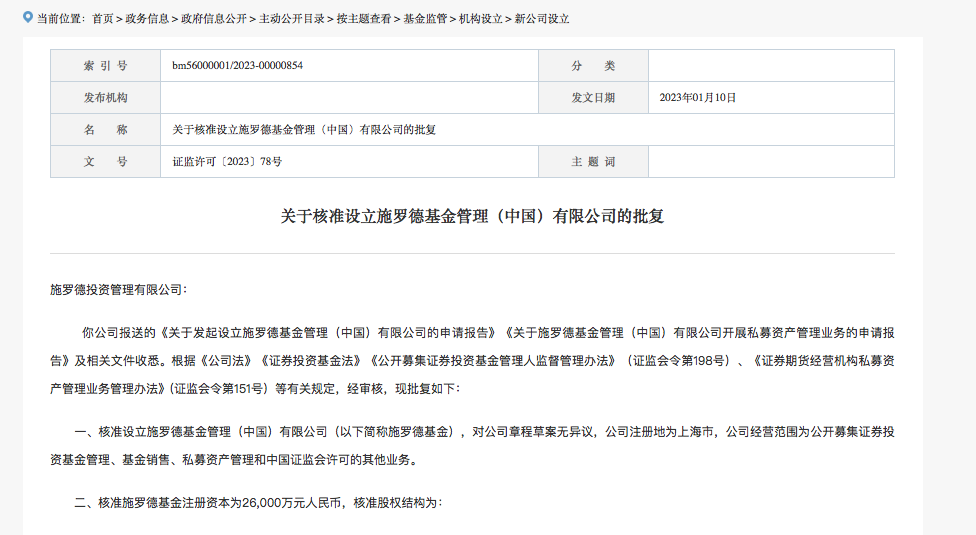Click the 主题词 label cell

tap(593, 162)
